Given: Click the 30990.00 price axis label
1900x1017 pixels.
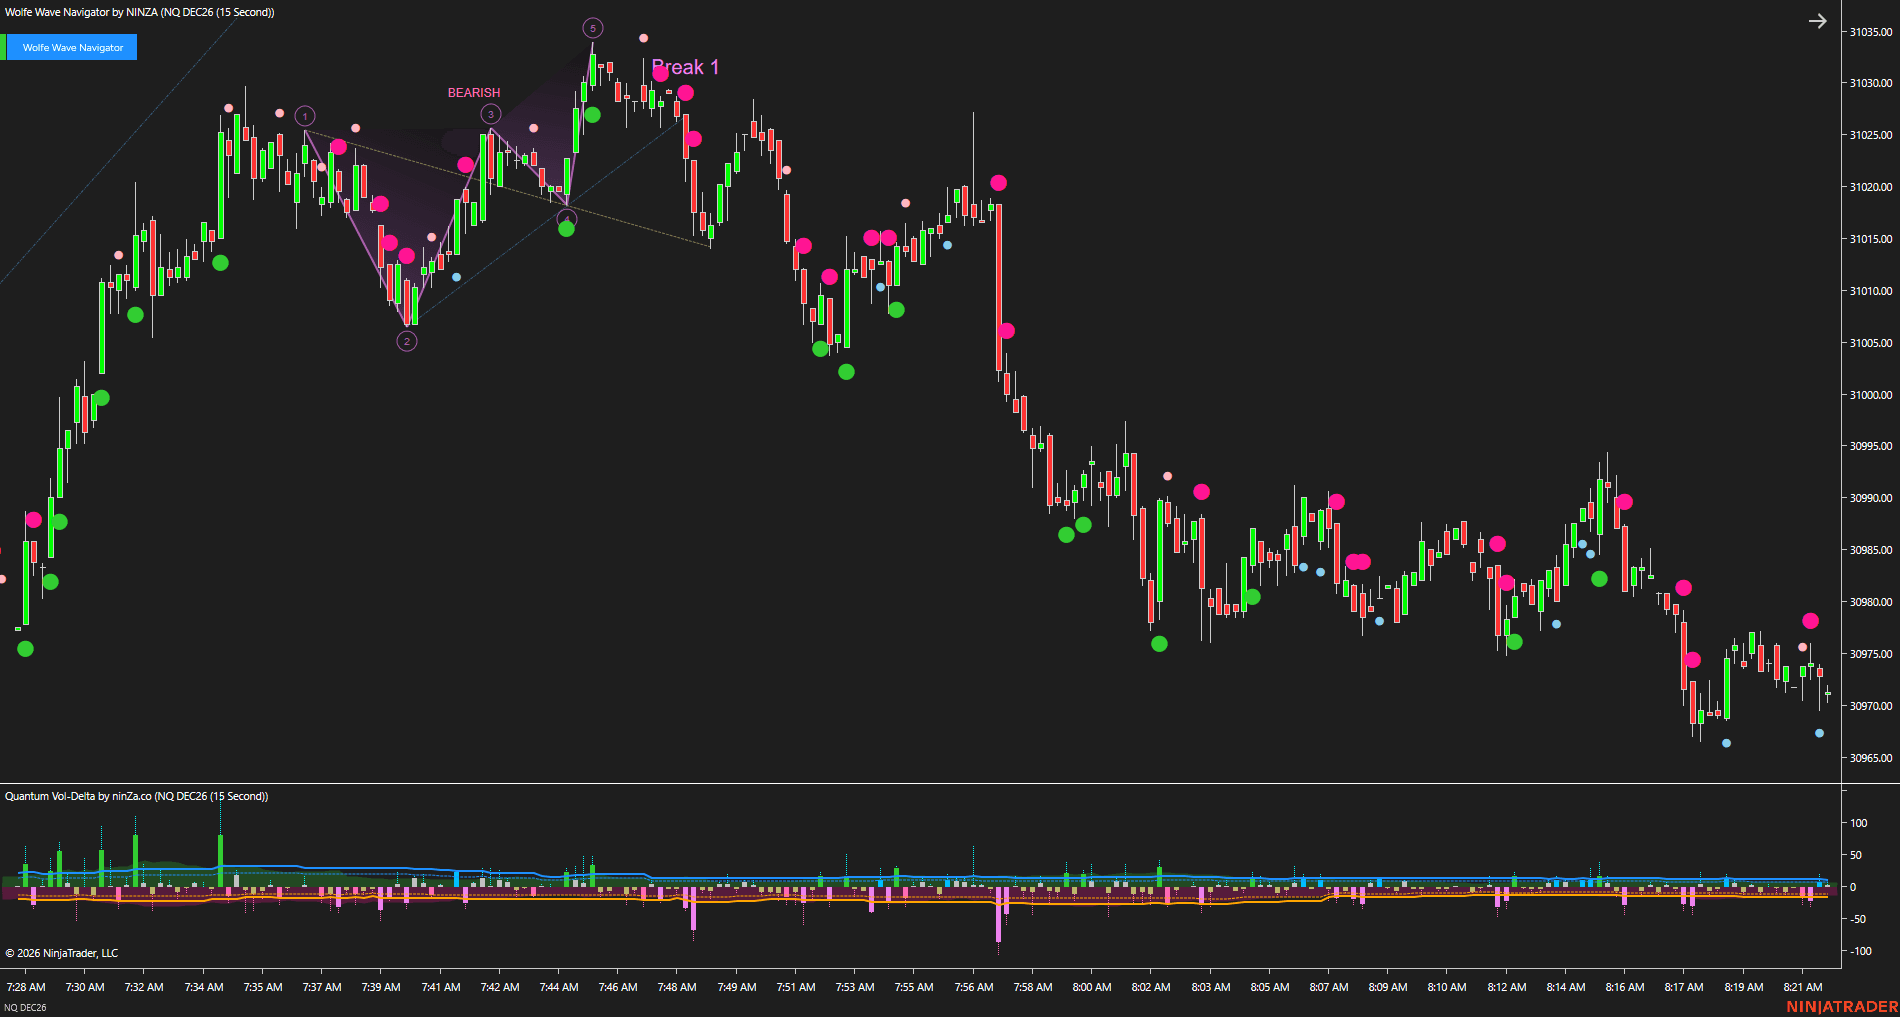Looking at the screenshot, I should point(1870,498).
